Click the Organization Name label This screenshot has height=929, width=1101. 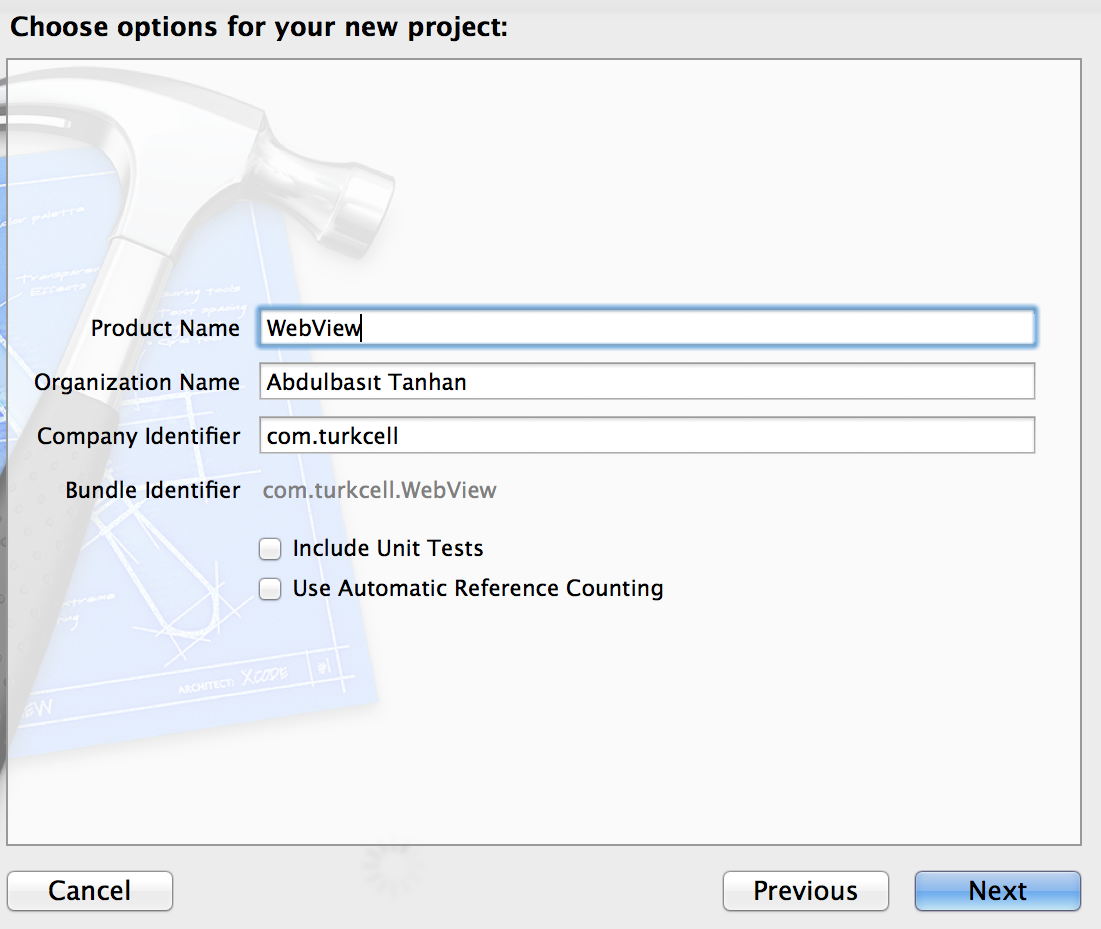pos(137,382)
